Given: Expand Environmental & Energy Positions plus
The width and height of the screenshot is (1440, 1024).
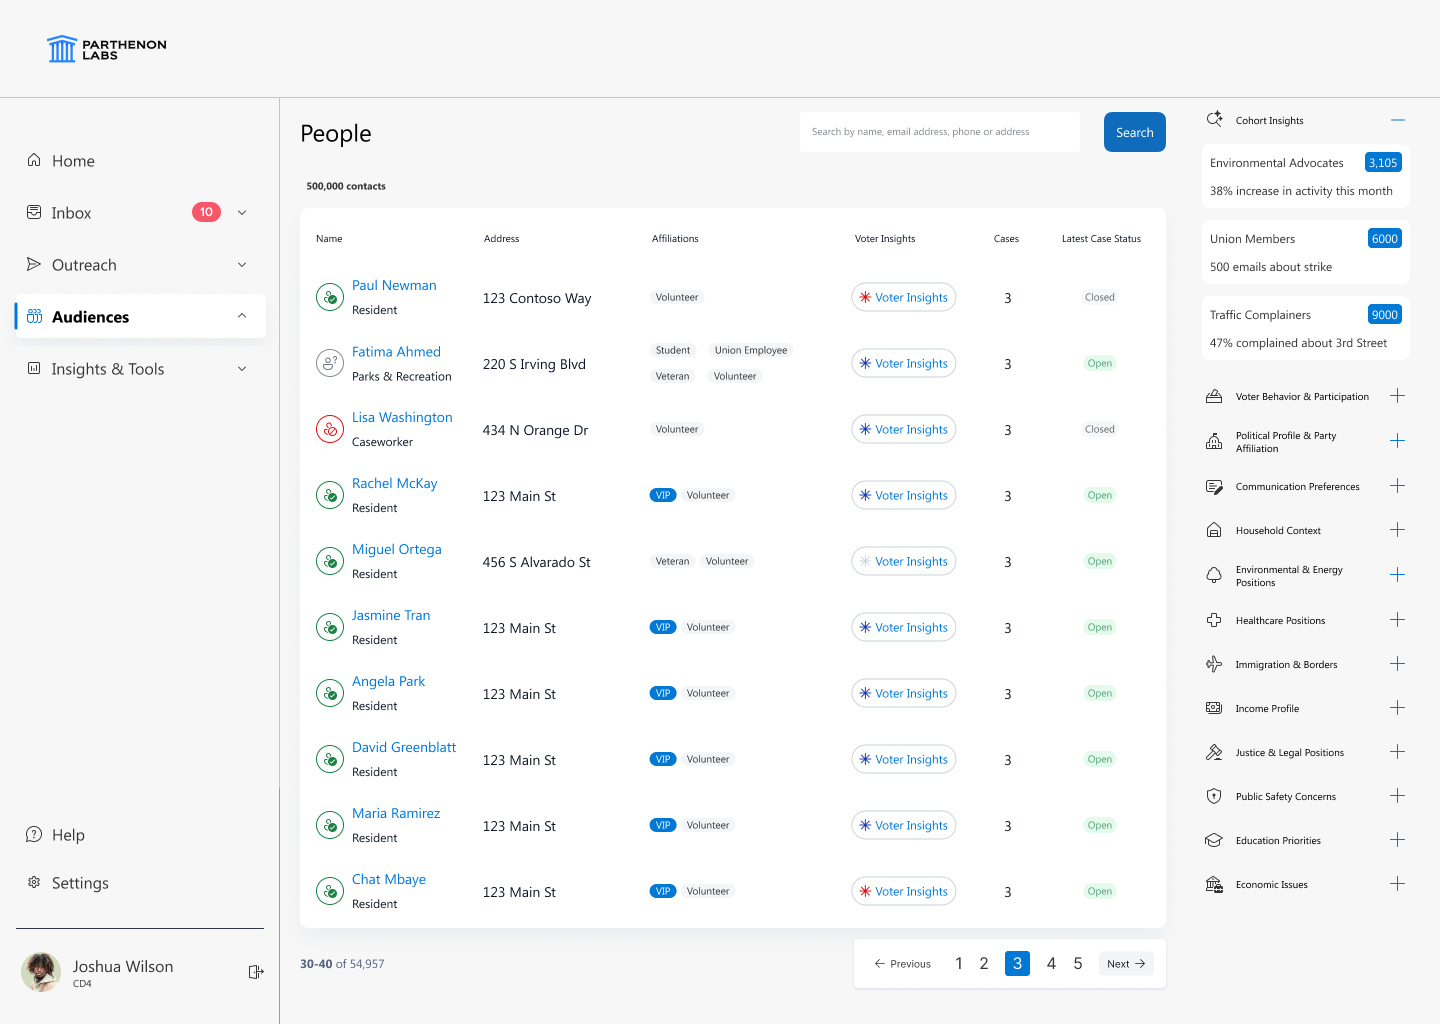Looking at the screenshot, I should [x=1398, y=575].
